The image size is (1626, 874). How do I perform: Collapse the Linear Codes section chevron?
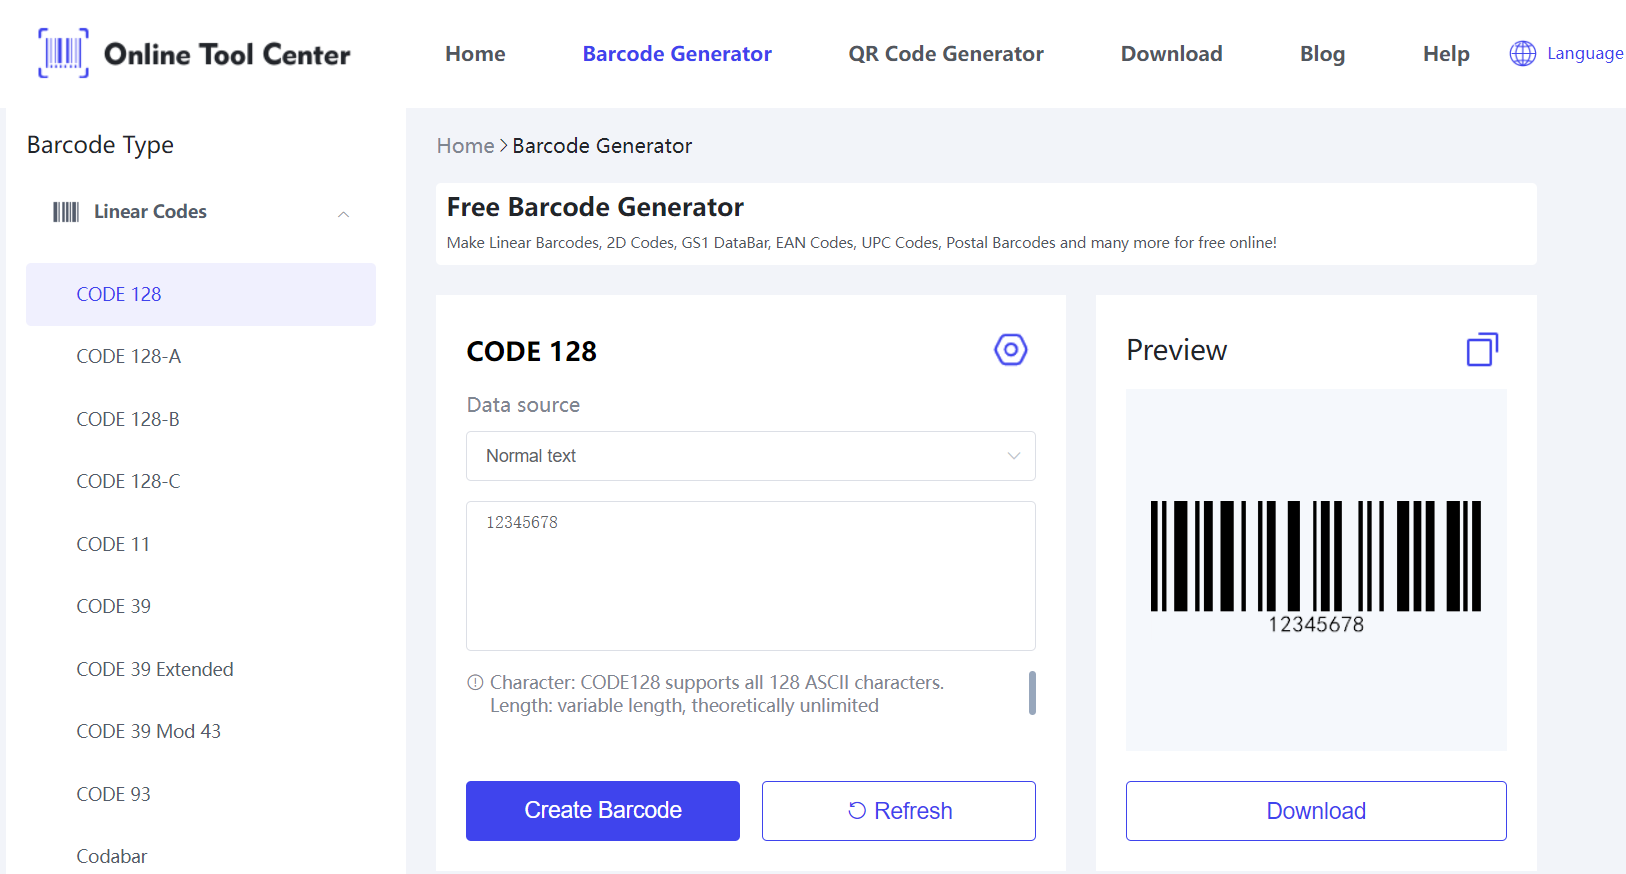(x=343, y=214)
